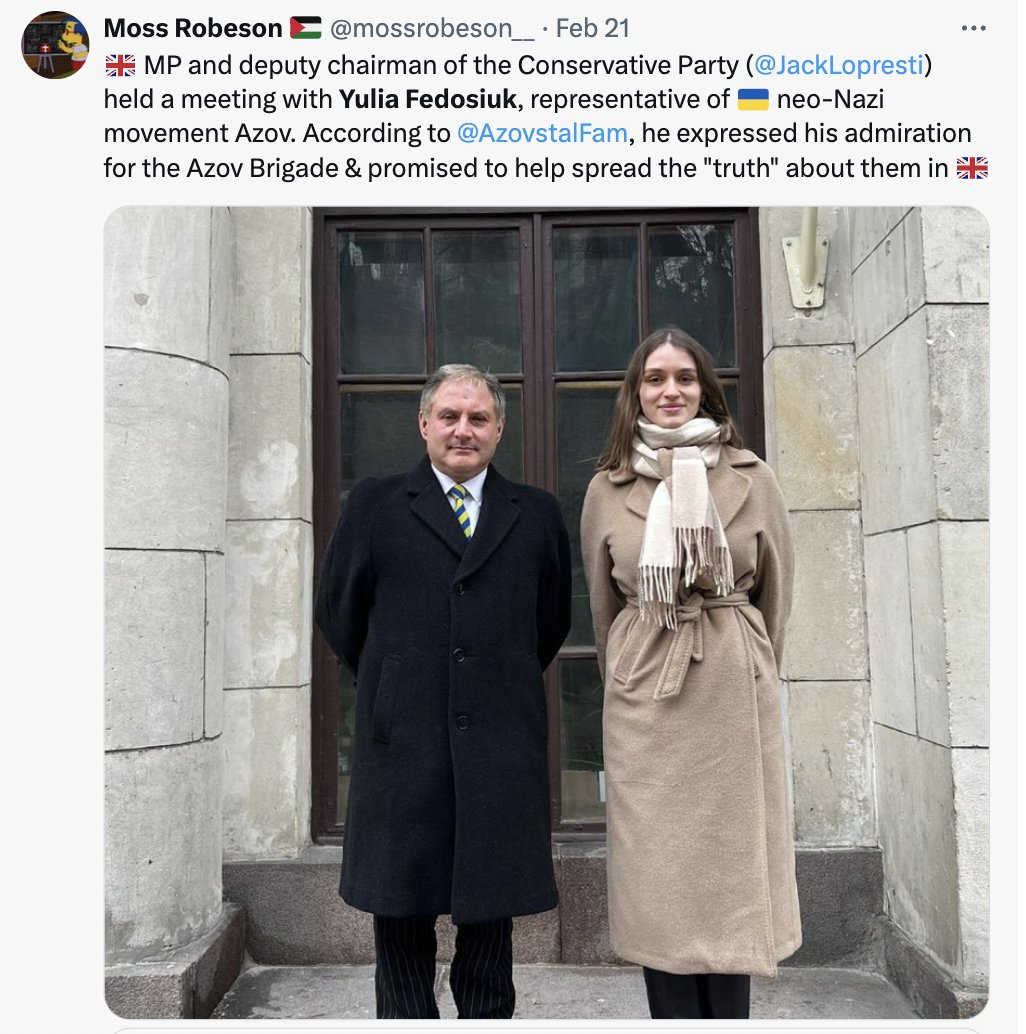
Task: Click the man in the dark overcoat
Action: coord(444,688)
